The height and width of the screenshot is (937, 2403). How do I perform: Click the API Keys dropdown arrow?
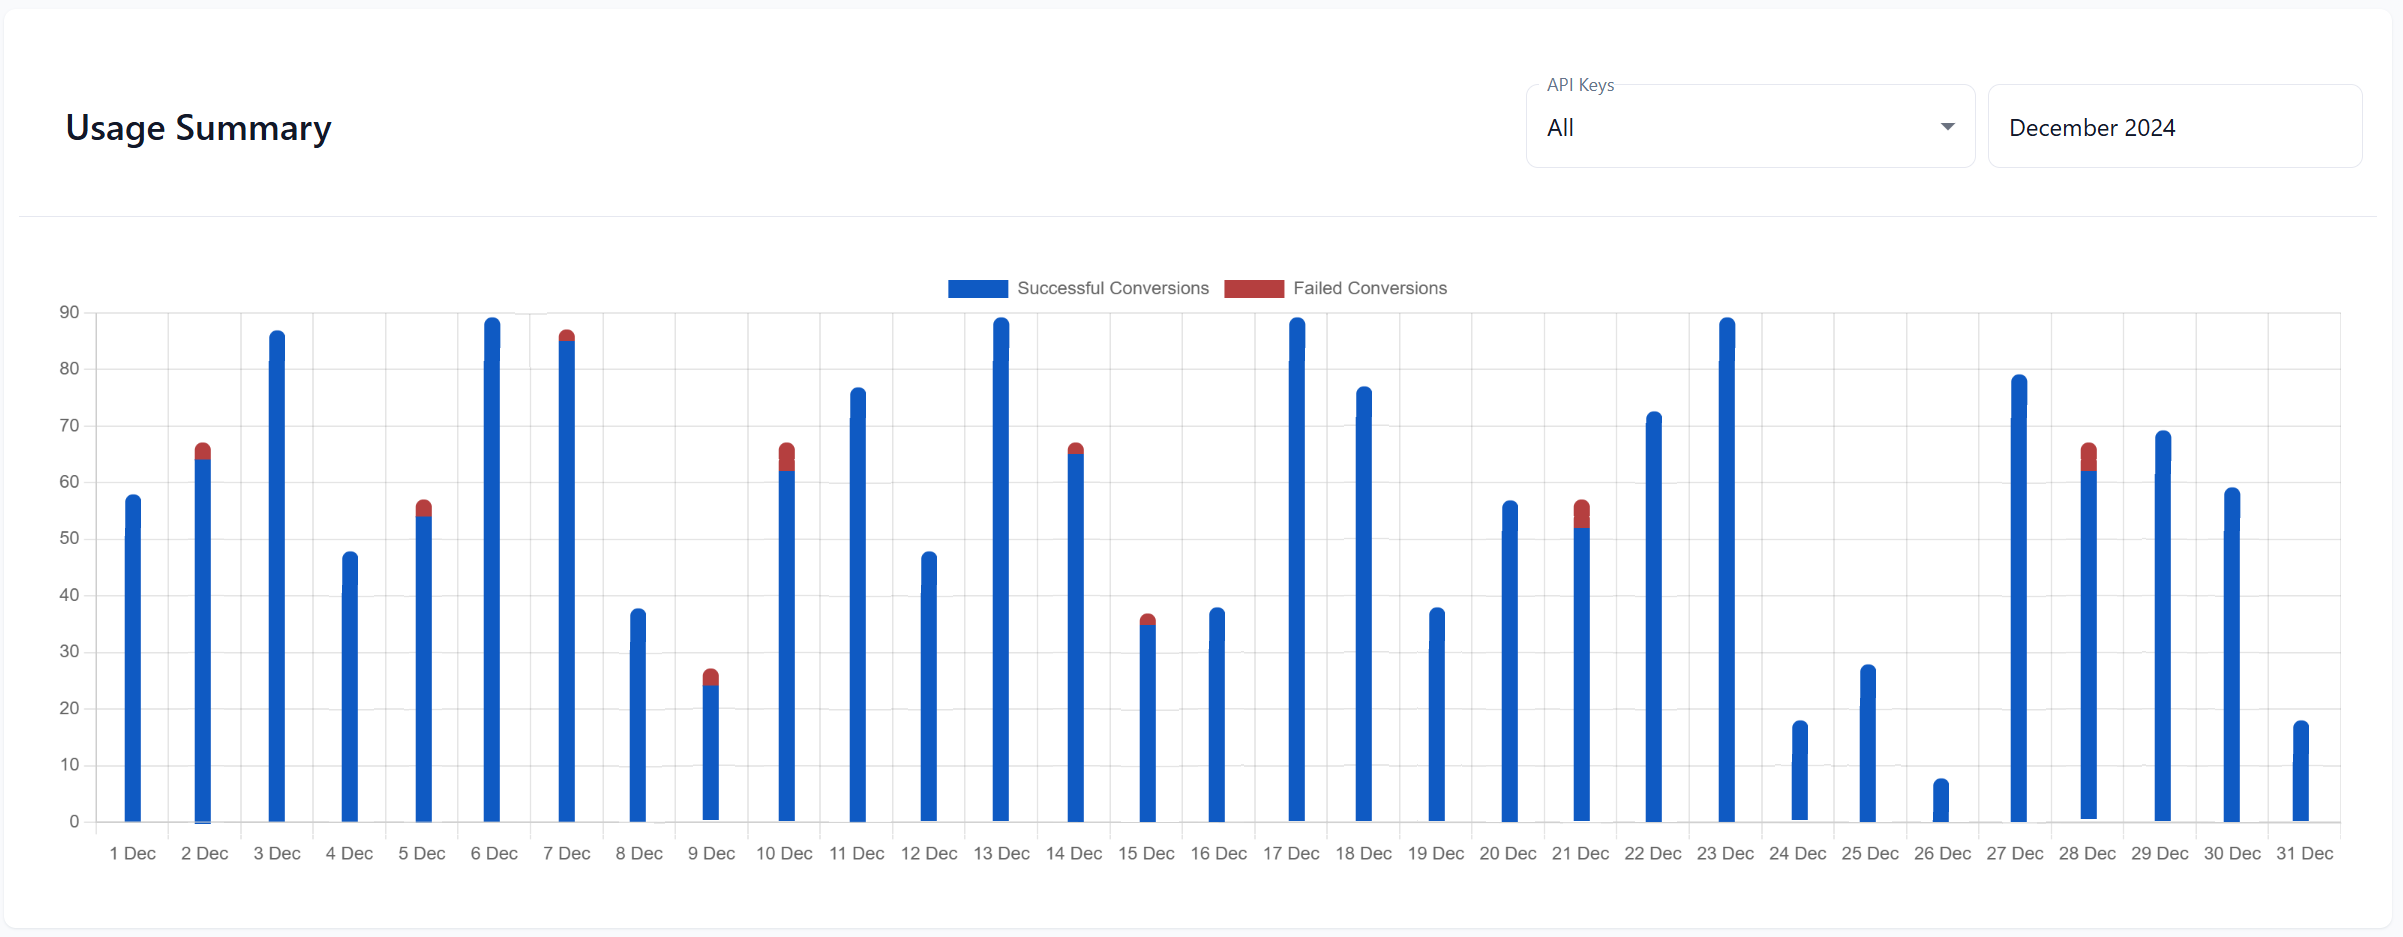click(1947, 127)
